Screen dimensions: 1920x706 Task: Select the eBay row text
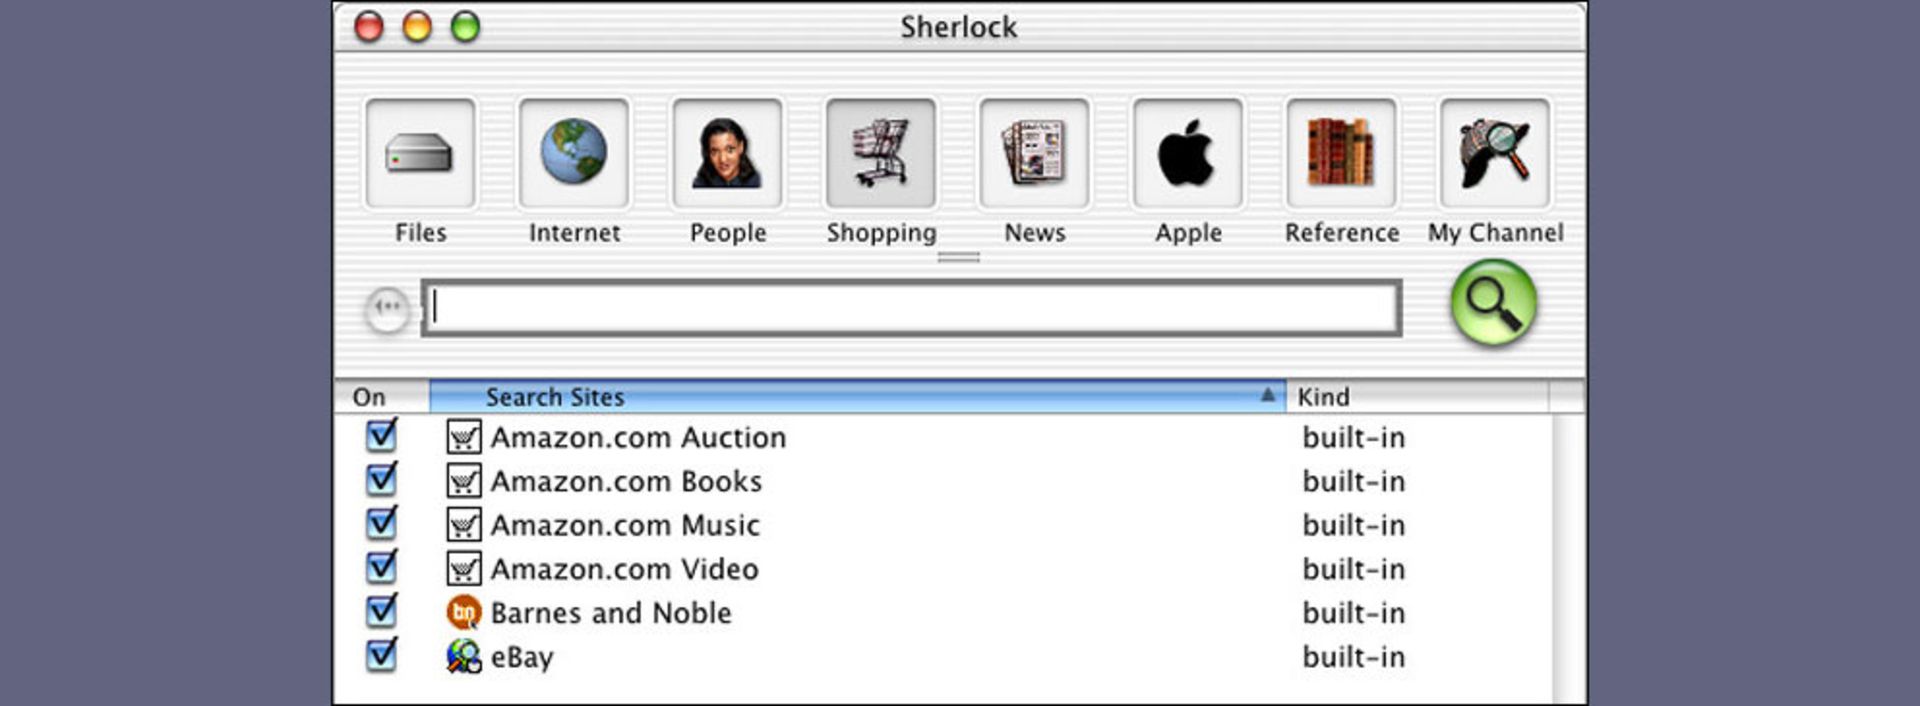(522, 658)
